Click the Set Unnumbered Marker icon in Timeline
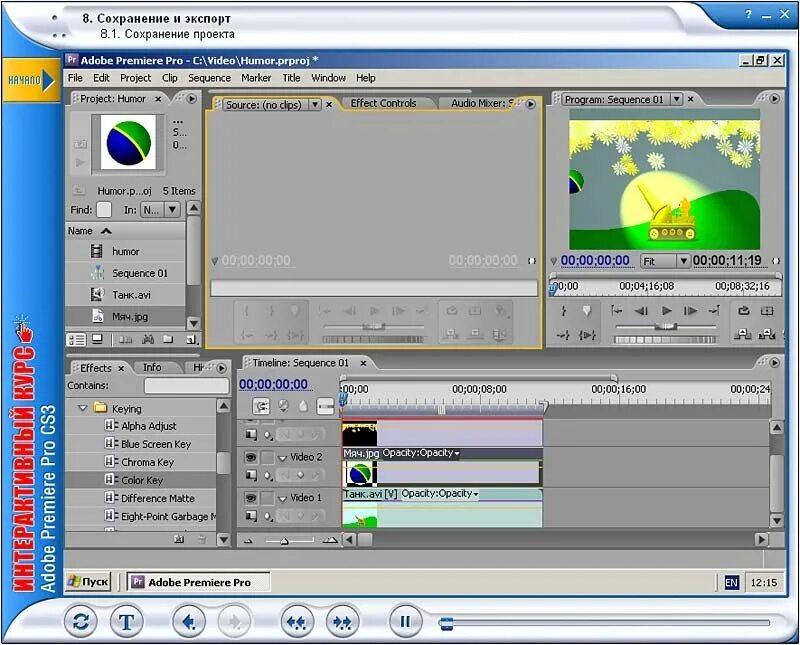 [303, 406]
